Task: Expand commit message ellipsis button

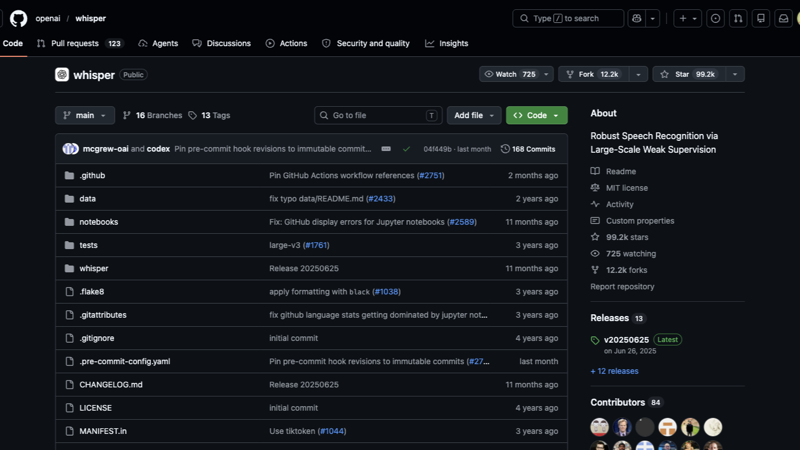Action: (386, 149)
